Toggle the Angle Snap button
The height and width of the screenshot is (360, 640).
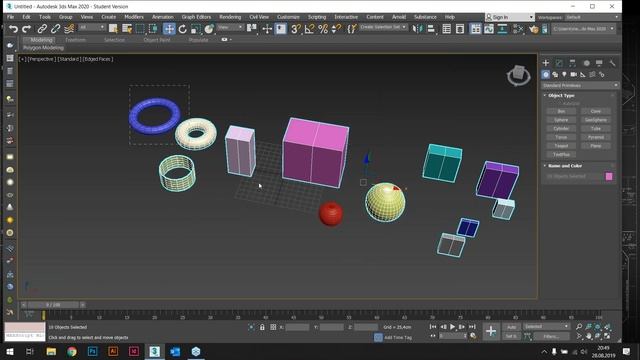pyautogui.click(x=309, y=29)
